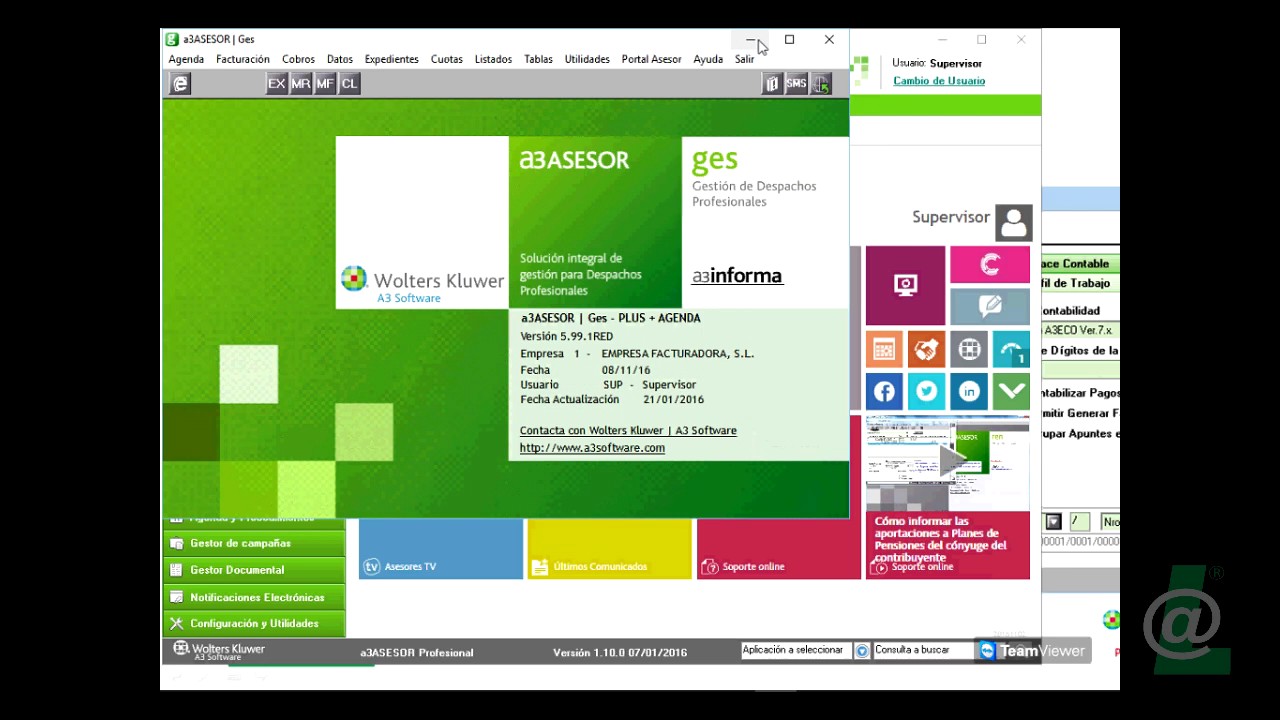Screen dimensions: 1280x720
Task: Open the http://www.a3software.com link
Action: pyautogui.click(x=592, y=447)
